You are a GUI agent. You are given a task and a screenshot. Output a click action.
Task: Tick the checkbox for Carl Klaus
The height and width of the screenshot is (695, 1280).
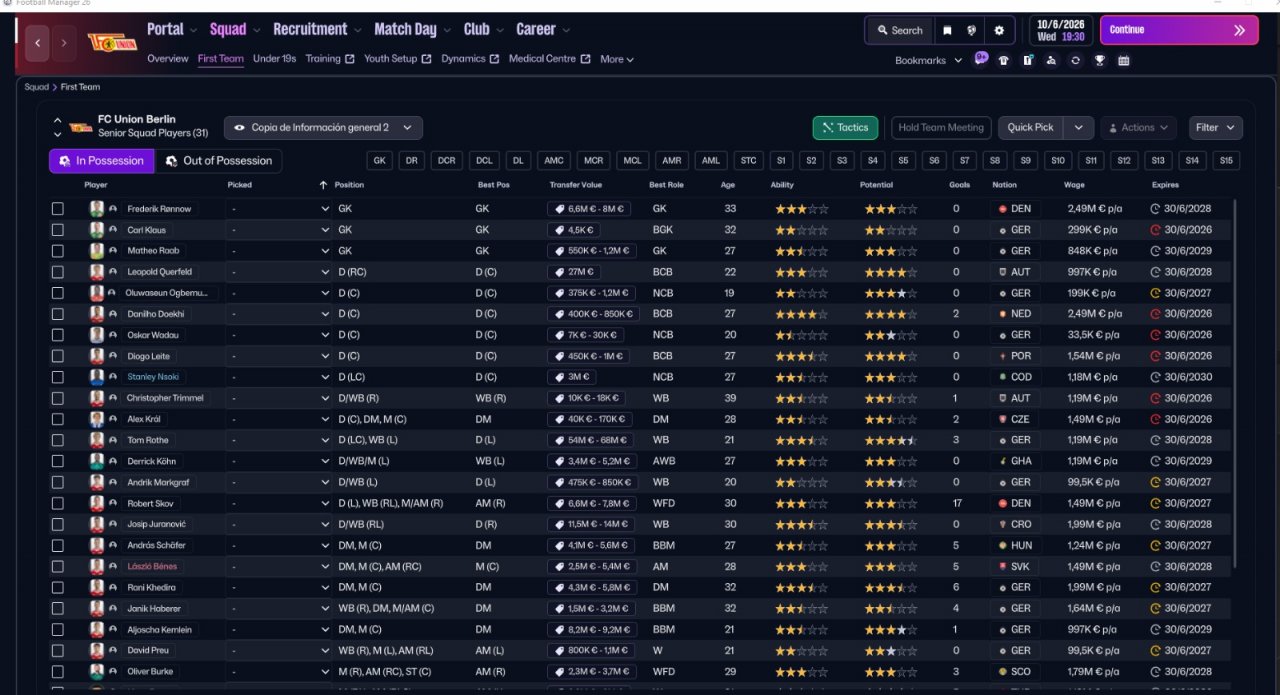pyautogui.click(x=57, y=230)
